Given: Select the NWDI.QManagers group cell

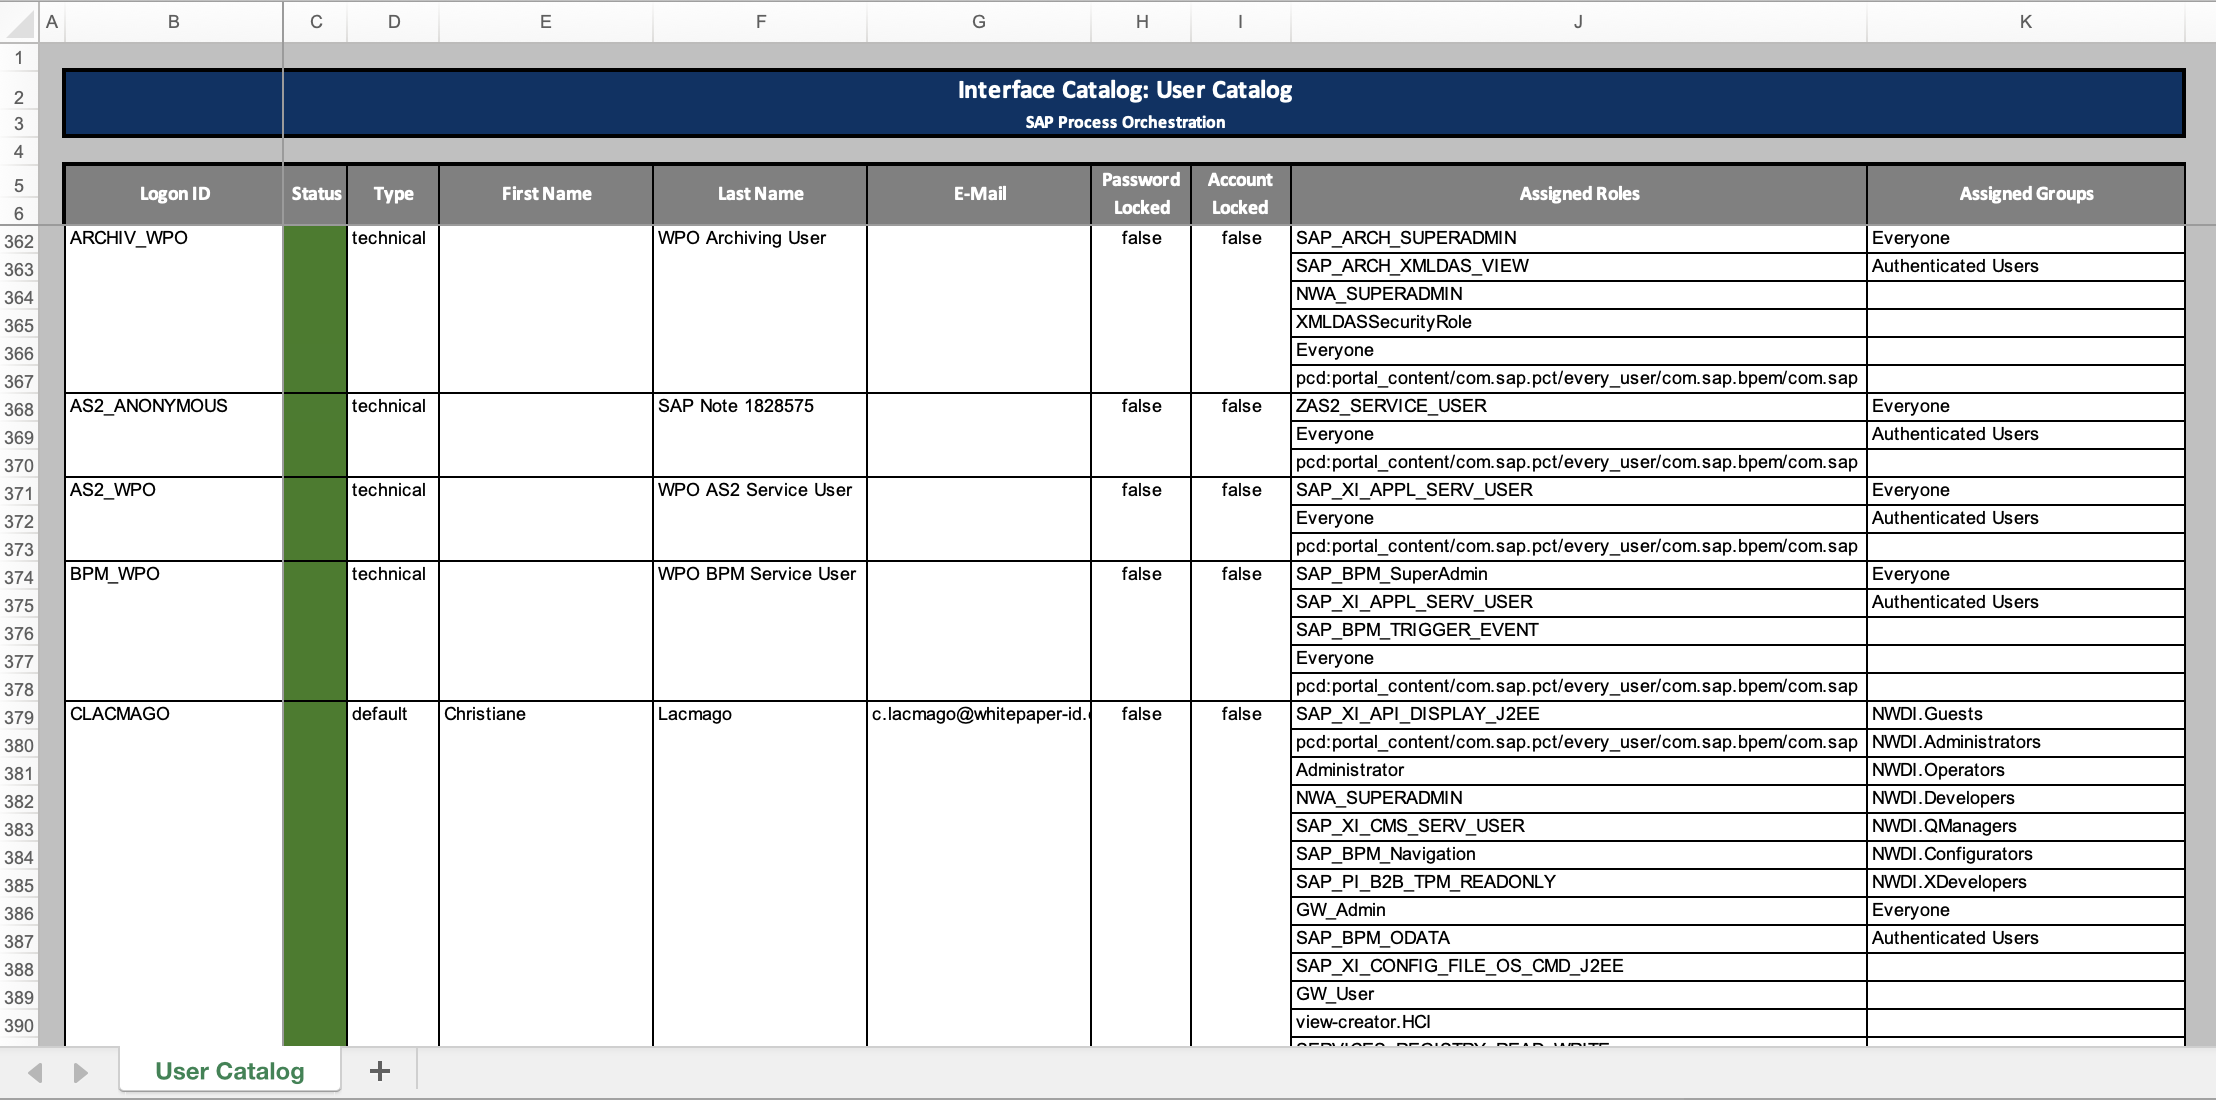Looking at the screenshot, I should [2026, 826].
